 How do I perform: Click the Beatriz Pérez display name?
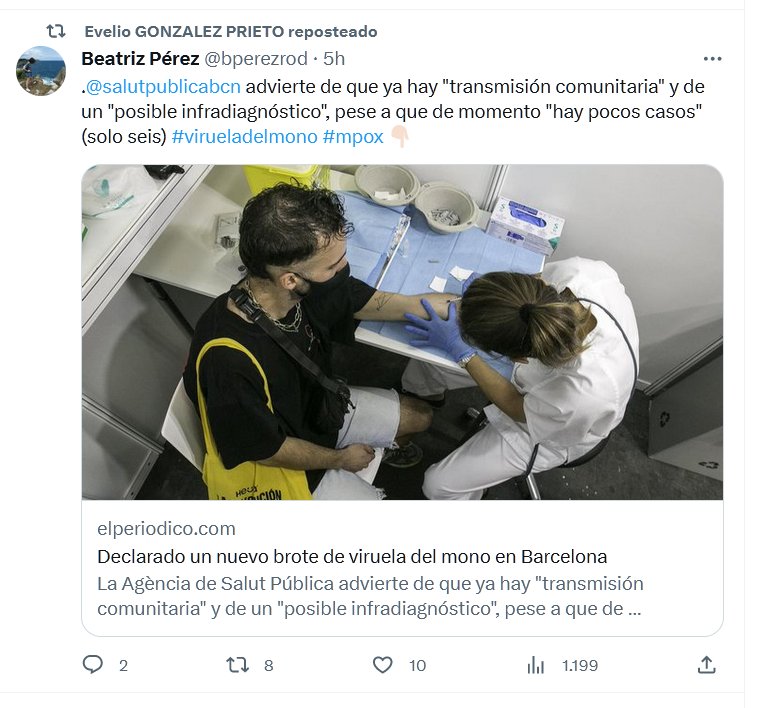pos(140,59)
